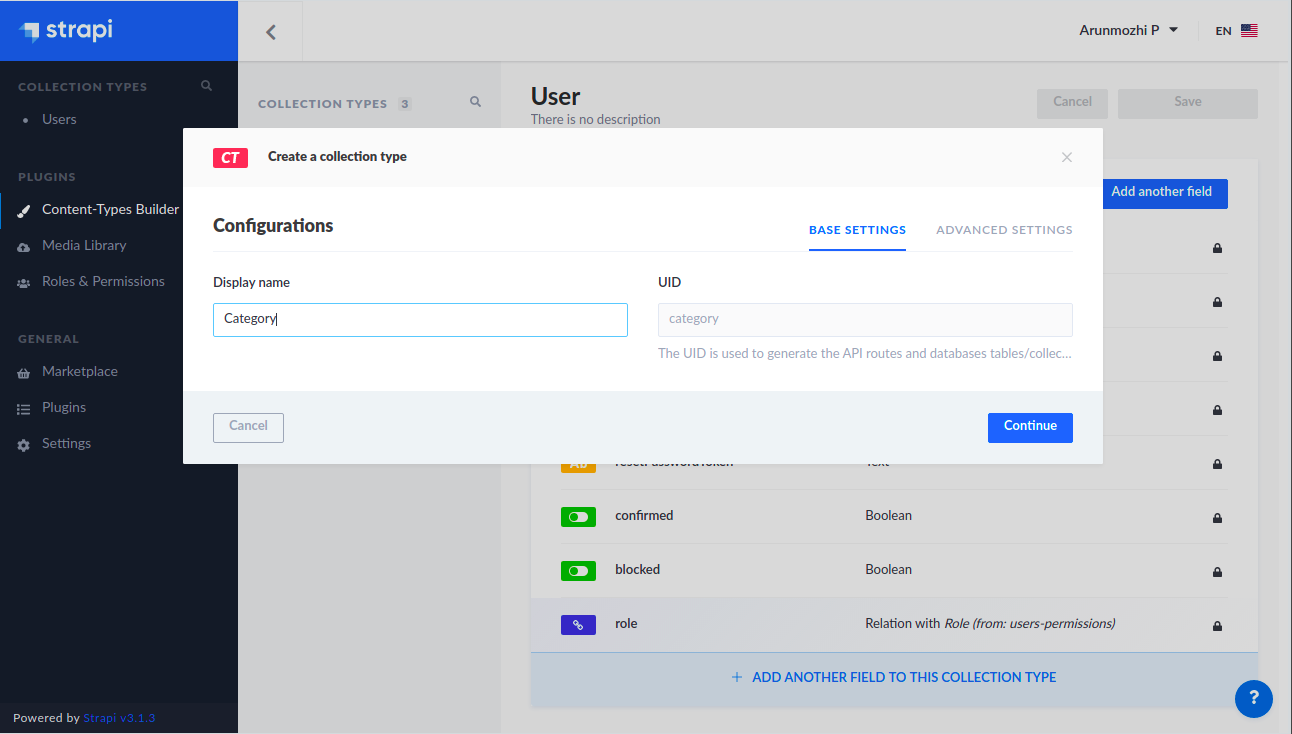Click the role relation link icon

pyautogui.click(x=578, y=625)
